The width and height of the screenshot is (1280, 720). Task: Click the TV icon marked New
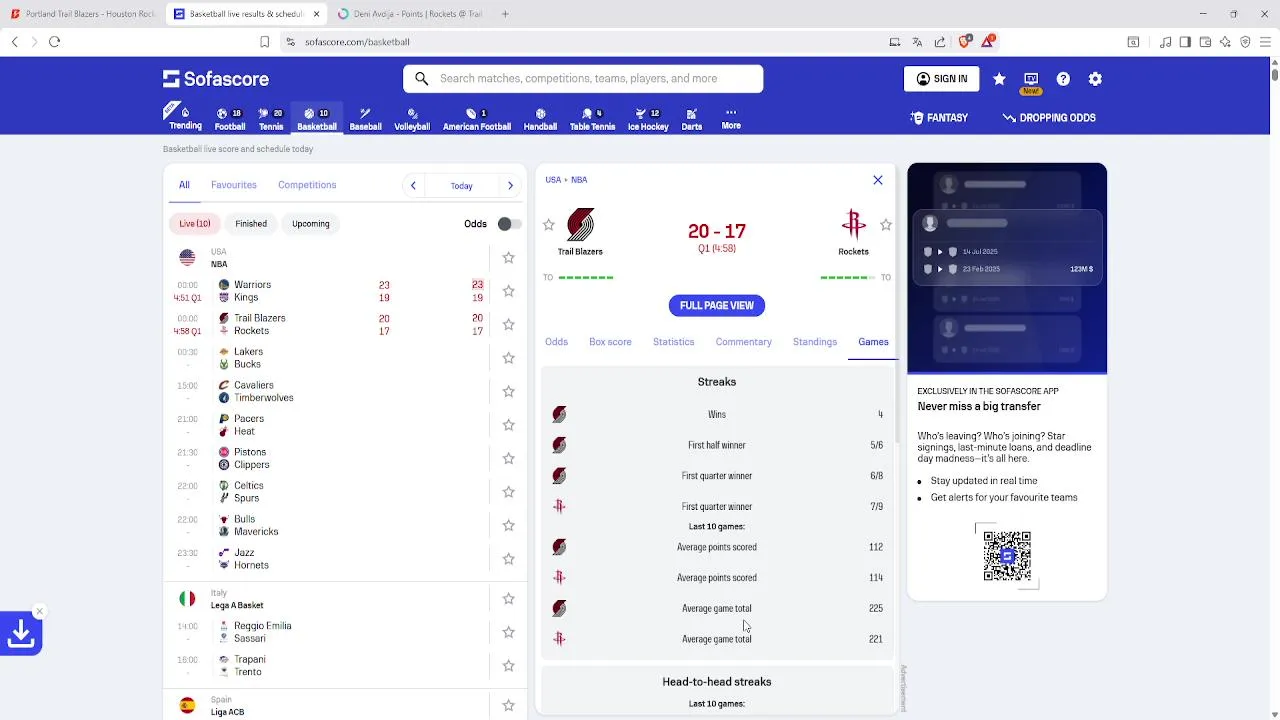pyautogui.click(x=1031, y=80)
